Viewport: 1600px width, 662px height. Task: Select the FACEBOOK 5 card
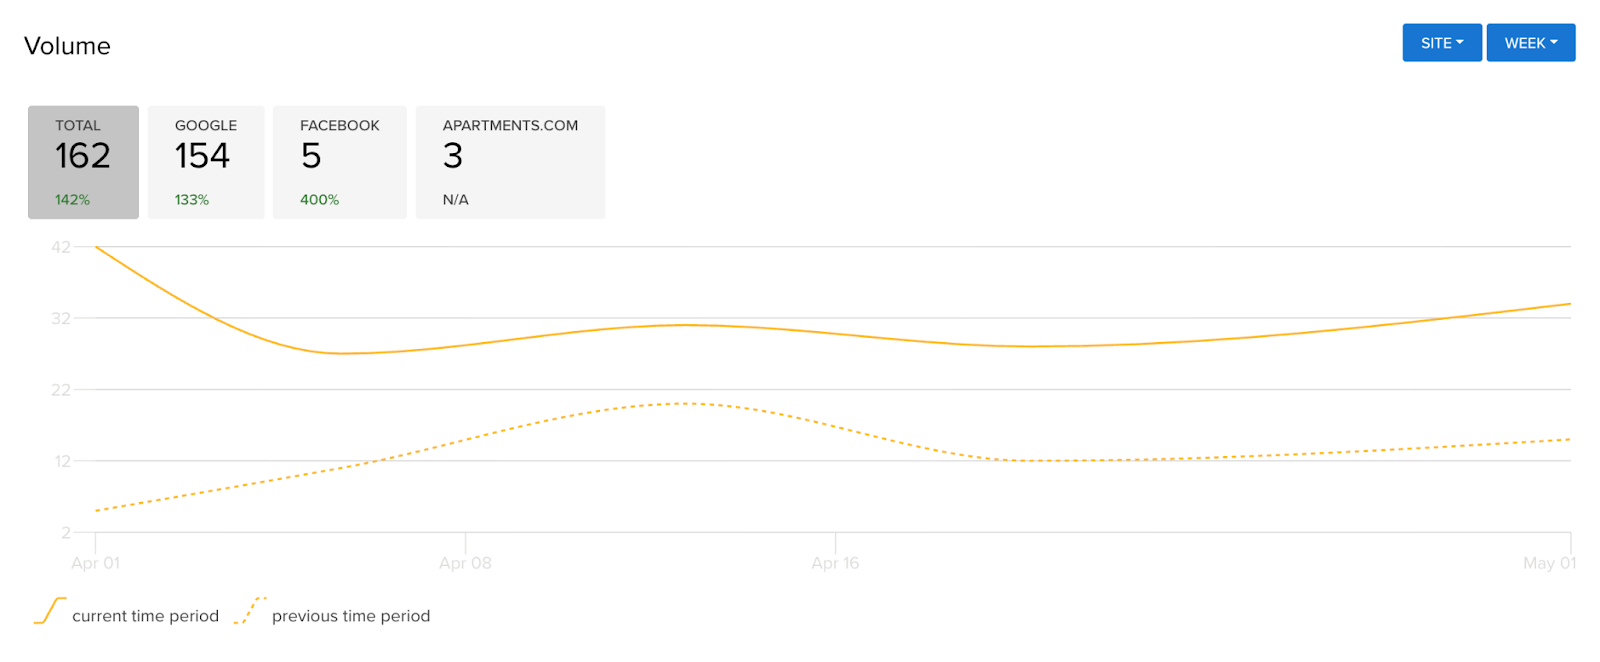click(339, 162)
